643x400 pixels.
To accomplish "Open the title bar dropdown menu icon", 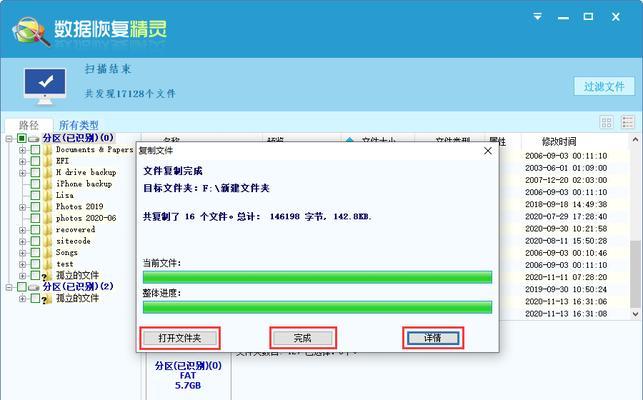I will point(537,16).
